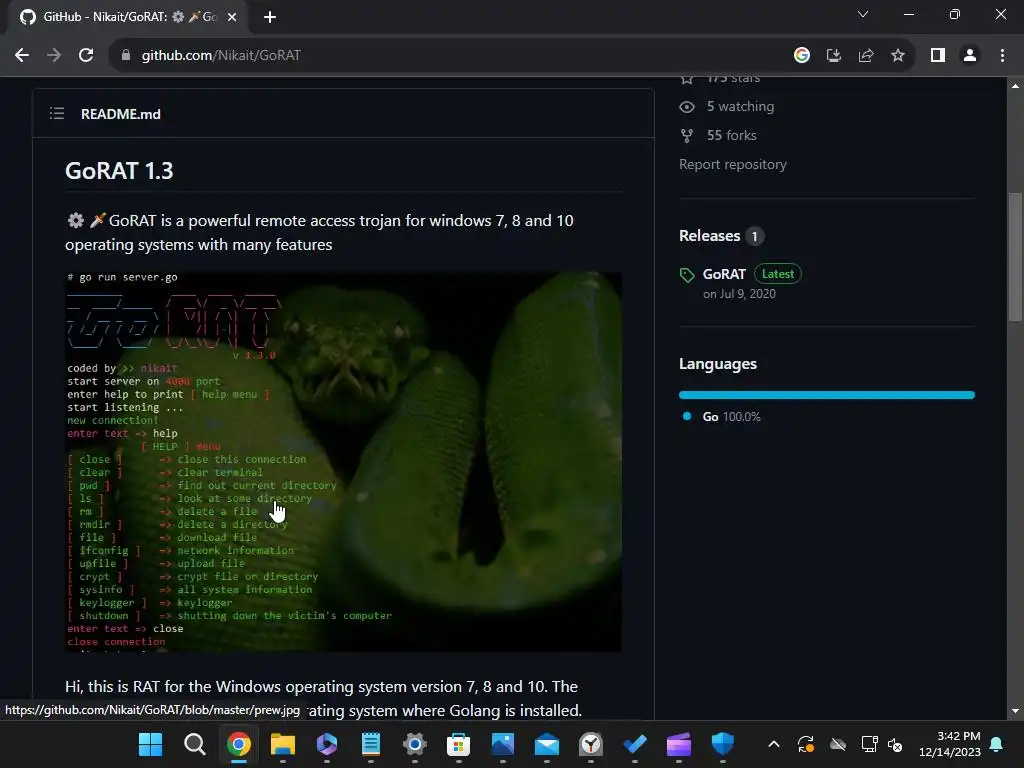
Task: Share this page icon
Action: (866, 56)
